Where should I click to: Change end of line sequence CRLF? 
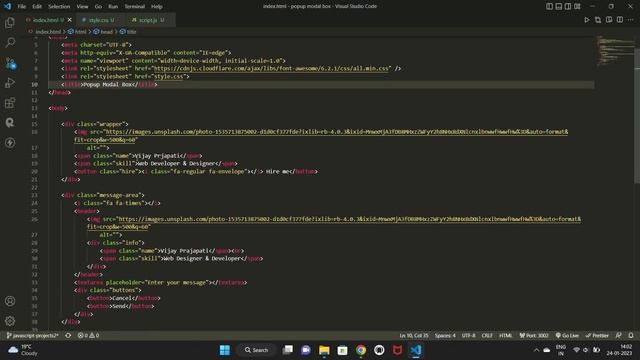click(x=487, y=336)
